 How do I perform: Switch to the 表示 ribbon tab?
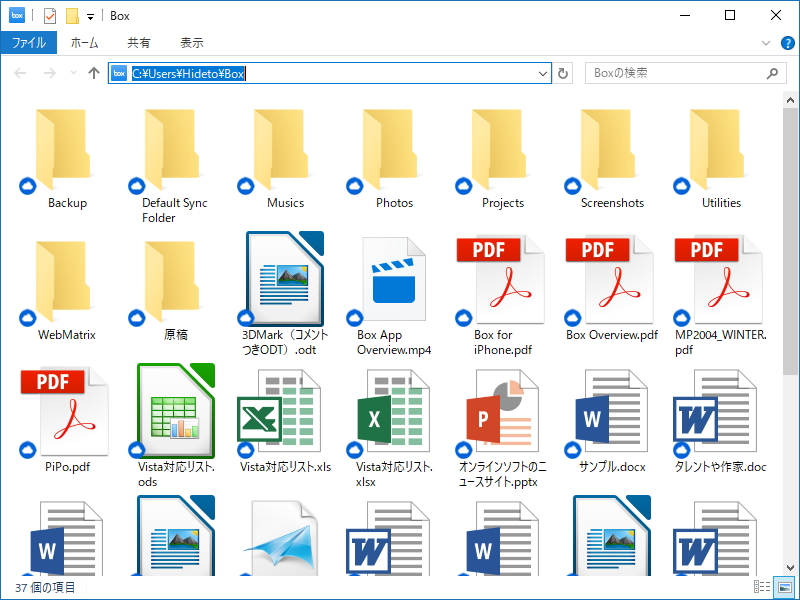pyautogui.click(x=192, y=43)
